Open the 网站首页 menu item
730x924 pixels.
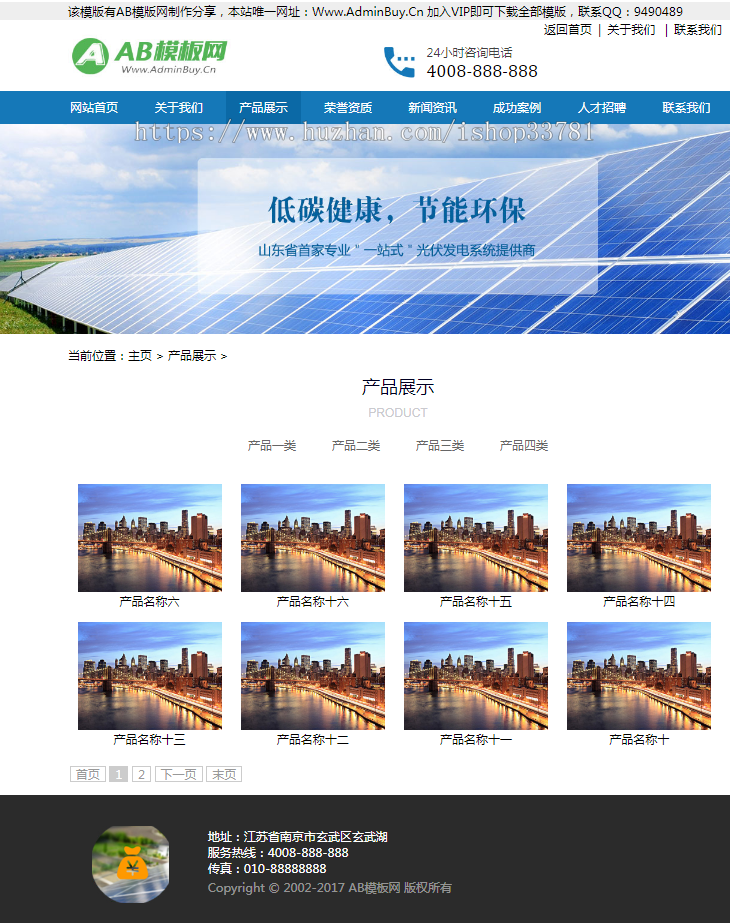coord(94,108)
